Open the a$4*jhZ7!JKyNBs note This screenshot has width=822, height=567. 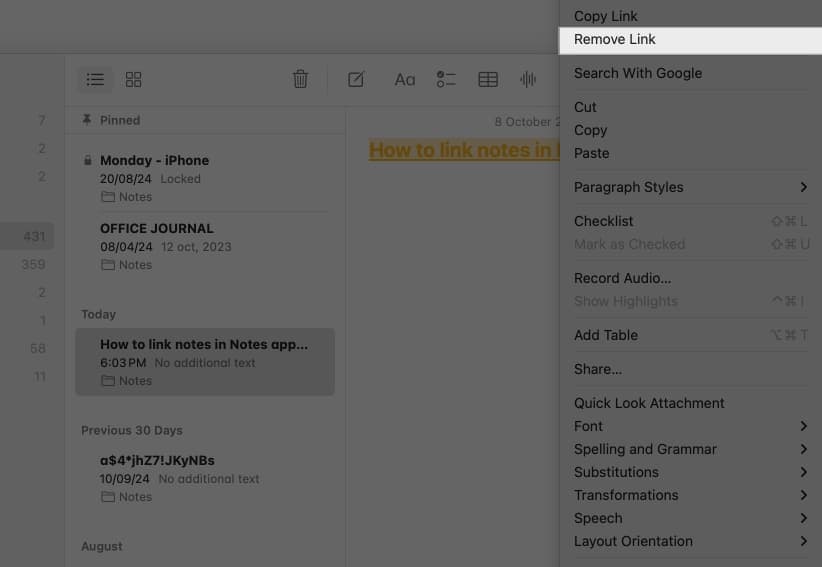pyautogui.click(x=205, y=478)
